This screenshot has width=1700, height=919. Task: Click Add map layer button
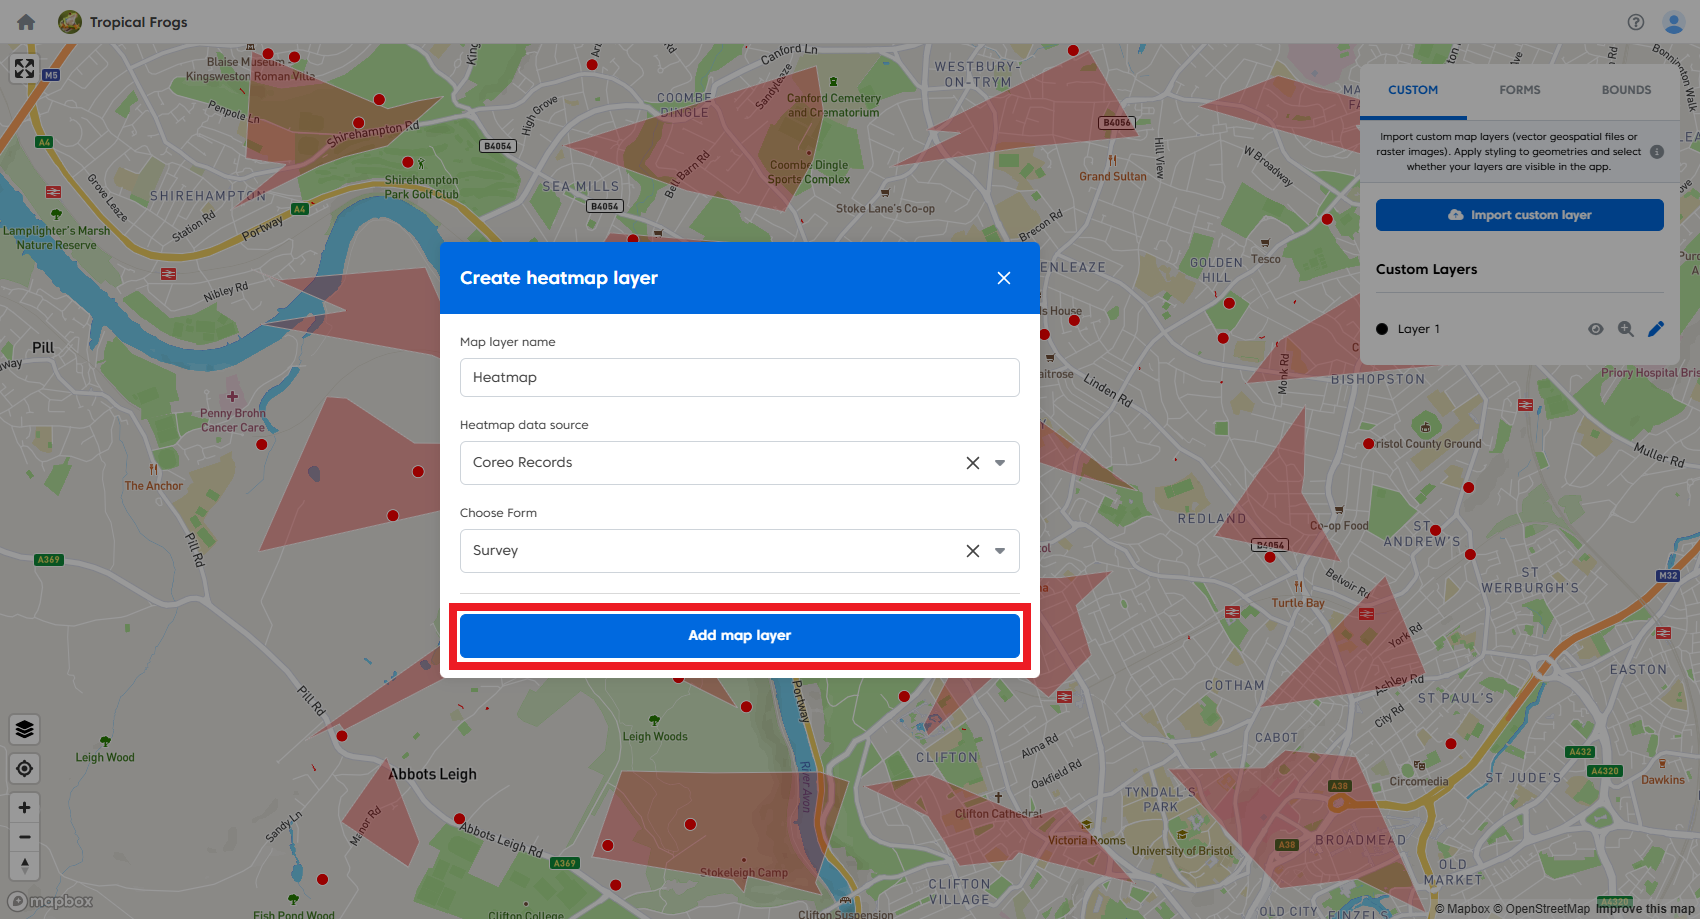pos(740,635)
